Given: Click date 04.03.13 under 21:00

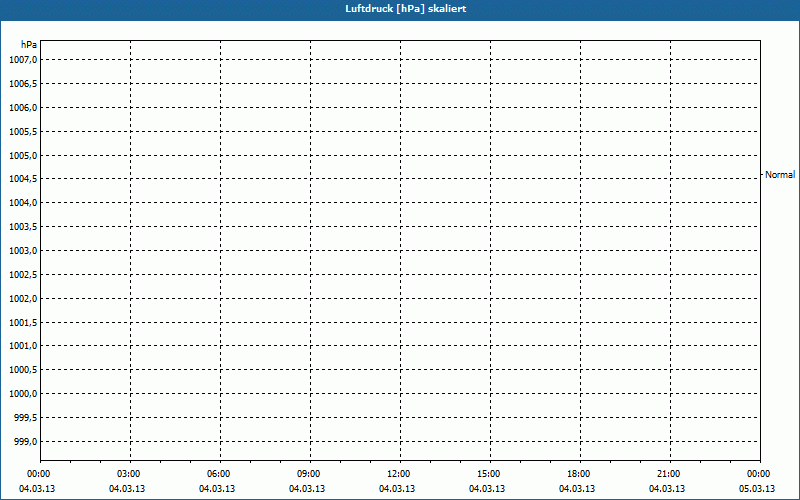Looking at the screenshot, I should (667, 489).
